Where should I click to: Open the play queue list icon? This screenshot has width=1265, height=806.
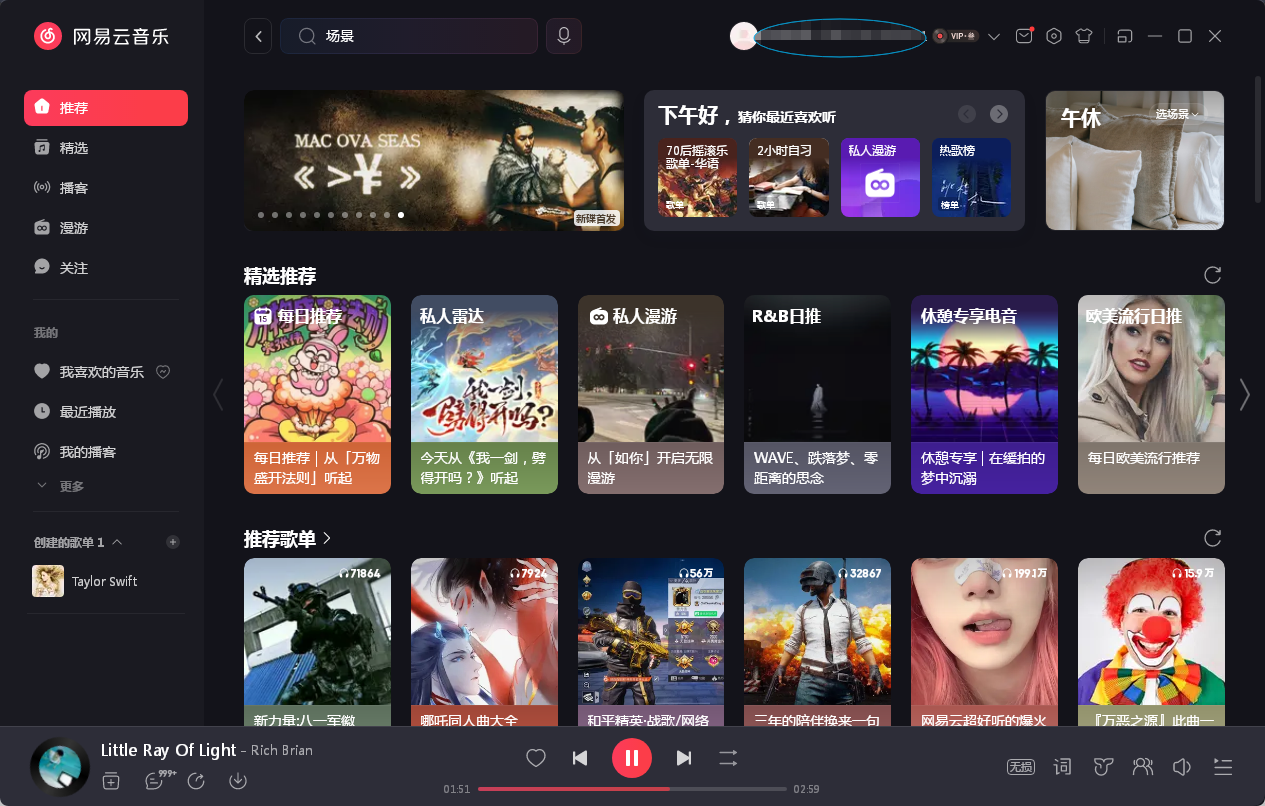click(1223, 767)
